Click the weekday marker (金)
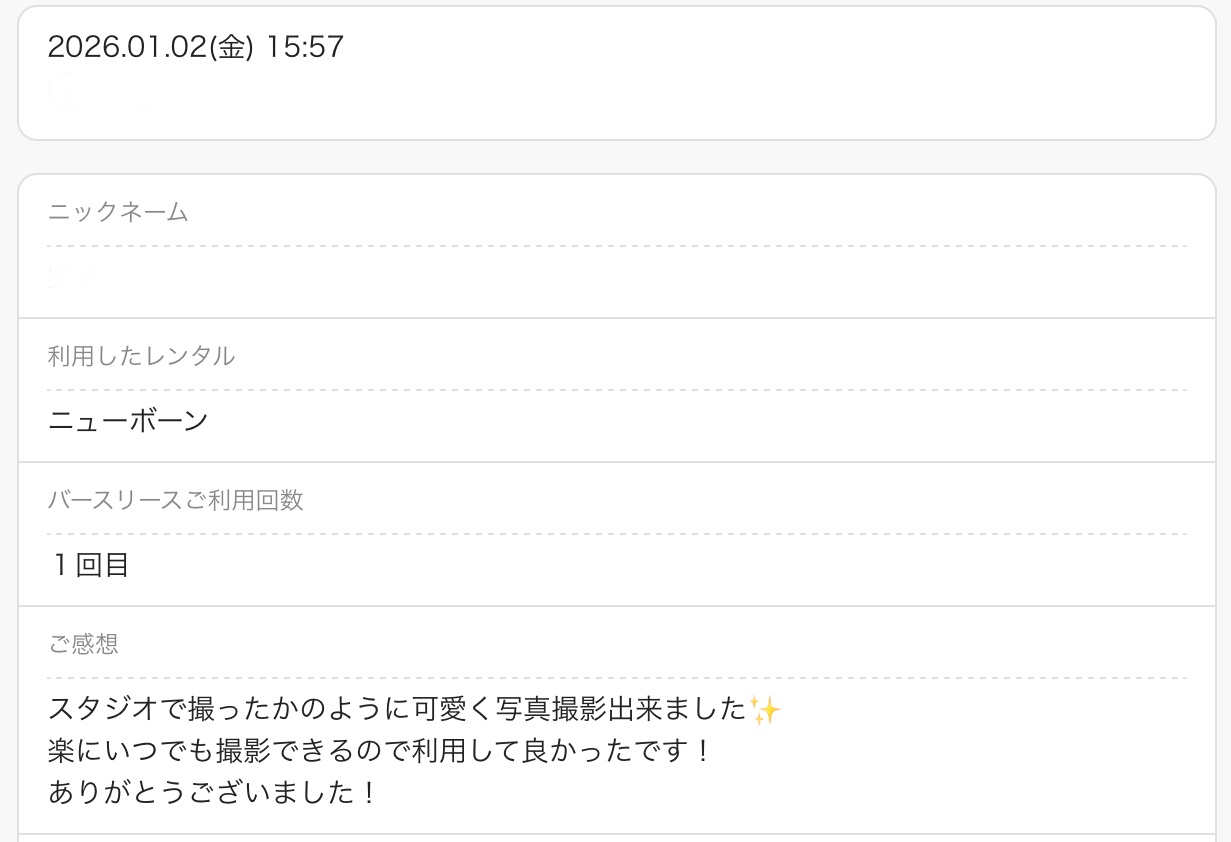 (x=230, y=46)
